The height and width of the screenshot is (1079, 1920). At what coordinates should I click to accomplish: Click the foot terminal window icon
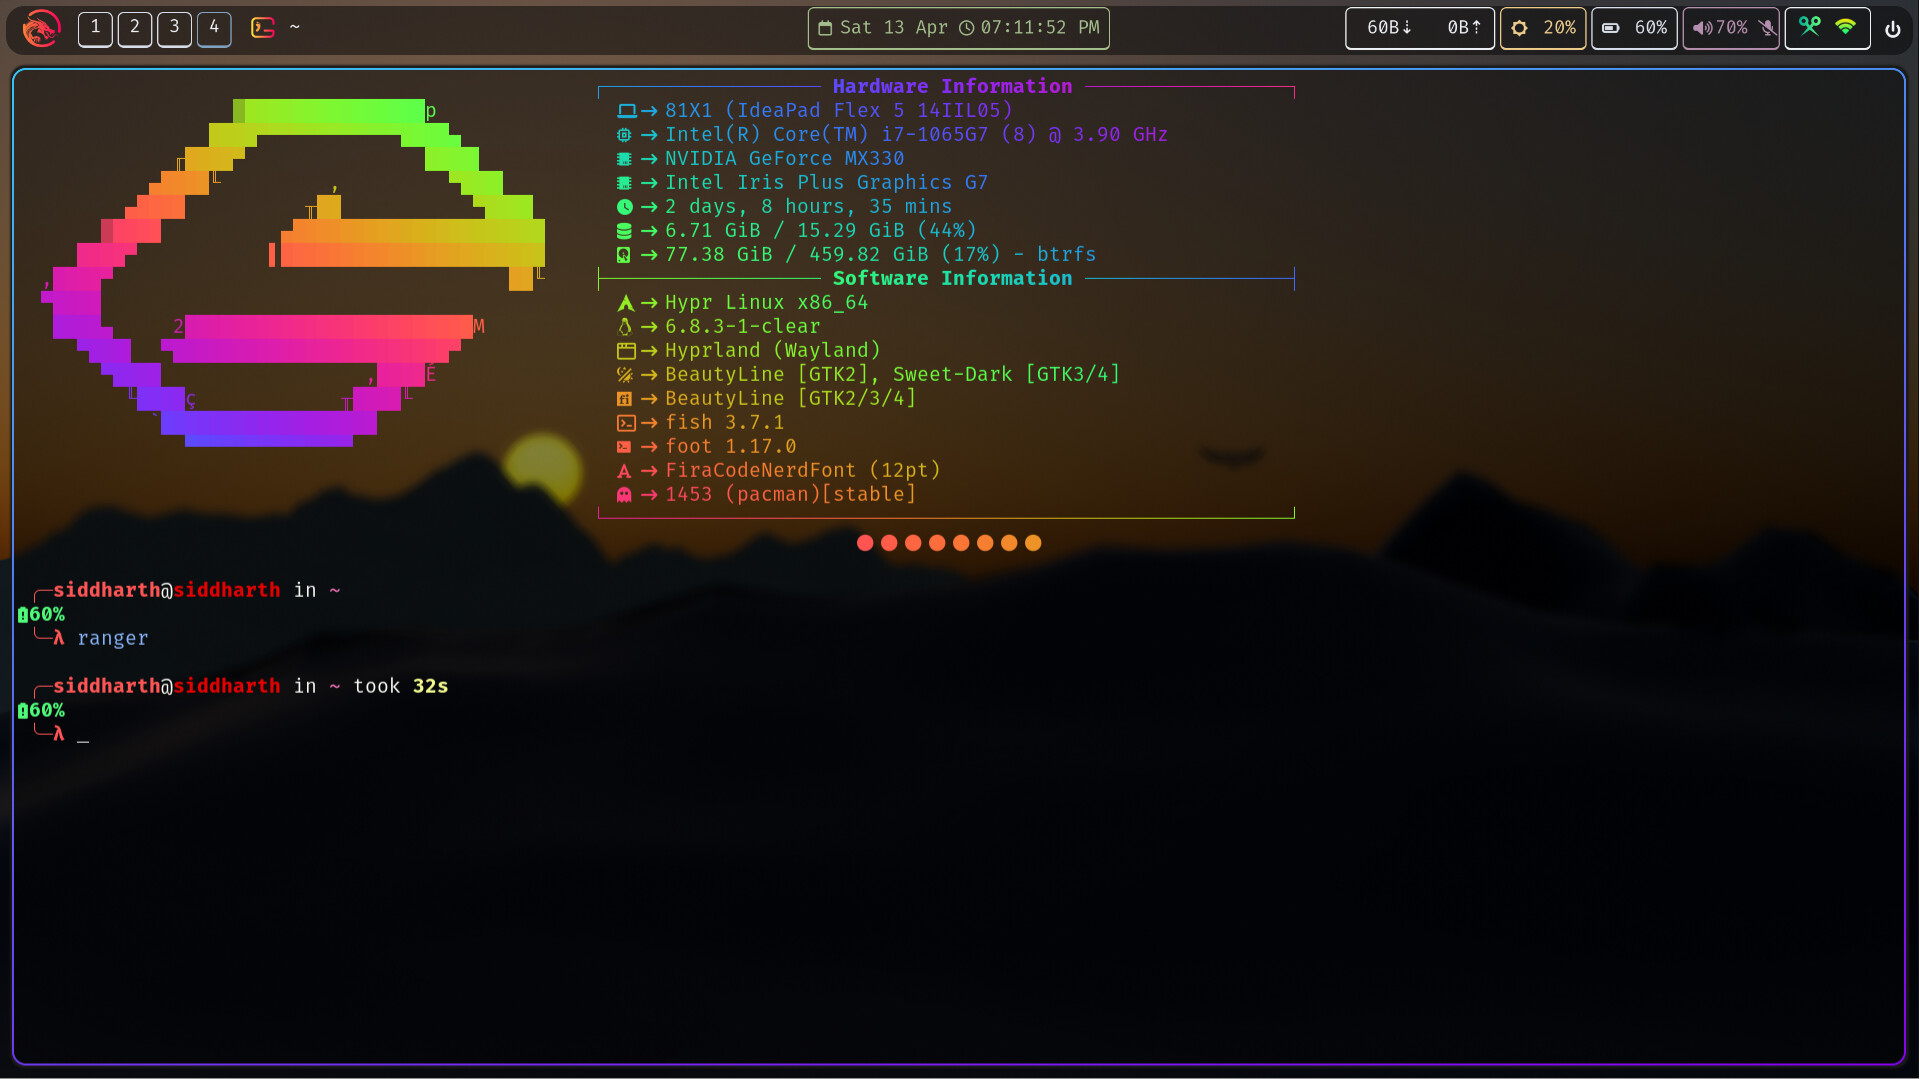[x=263, y=28]
